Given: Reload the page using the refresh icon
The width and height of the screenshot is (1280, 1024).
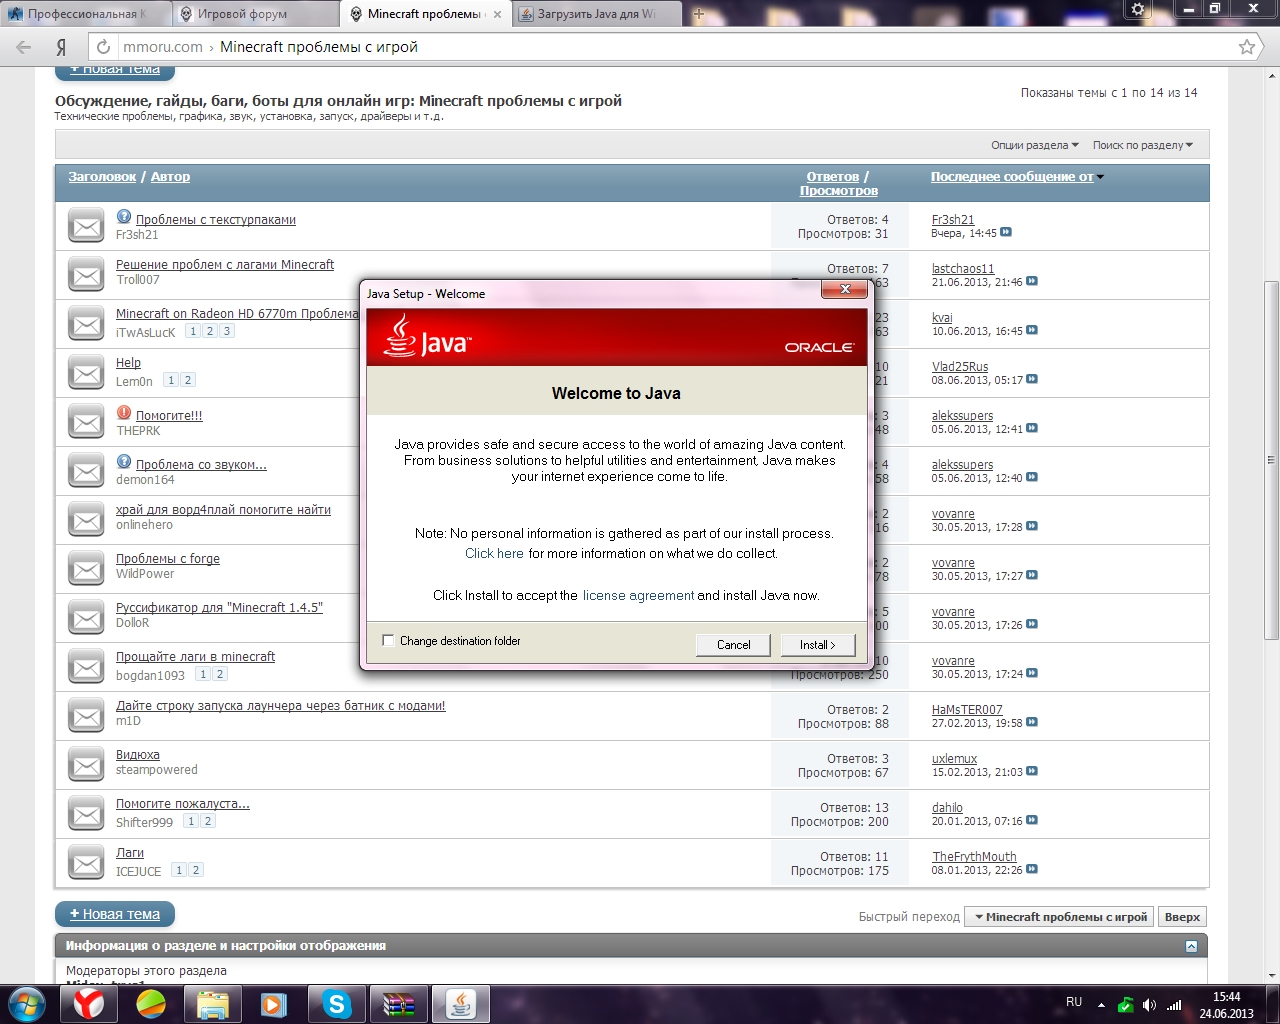Looking at the screenshot, I should coord(103,47).
